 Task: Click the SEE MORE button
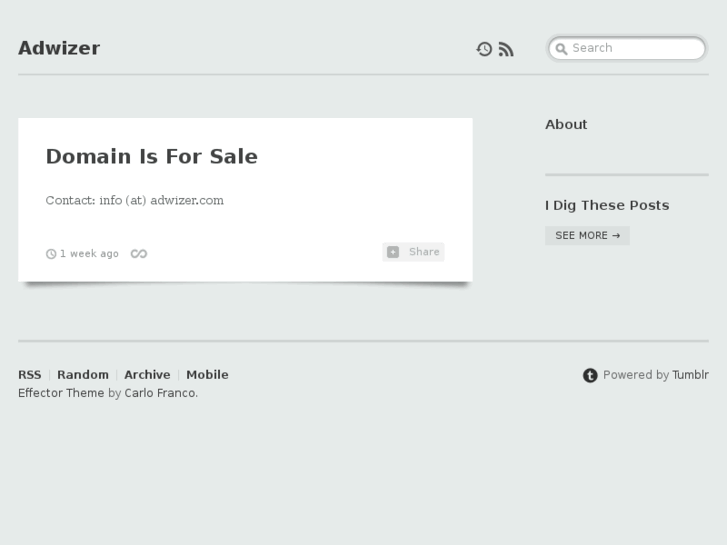587,235
